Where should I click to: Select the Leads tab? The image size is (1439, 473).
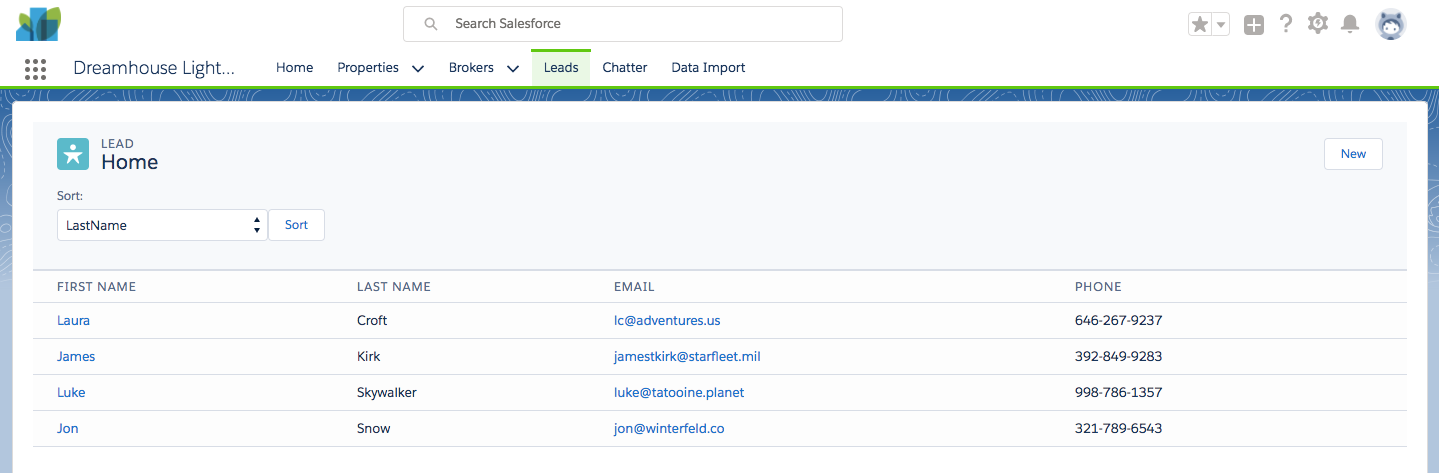pyautogui.click(x=561, y=68)
